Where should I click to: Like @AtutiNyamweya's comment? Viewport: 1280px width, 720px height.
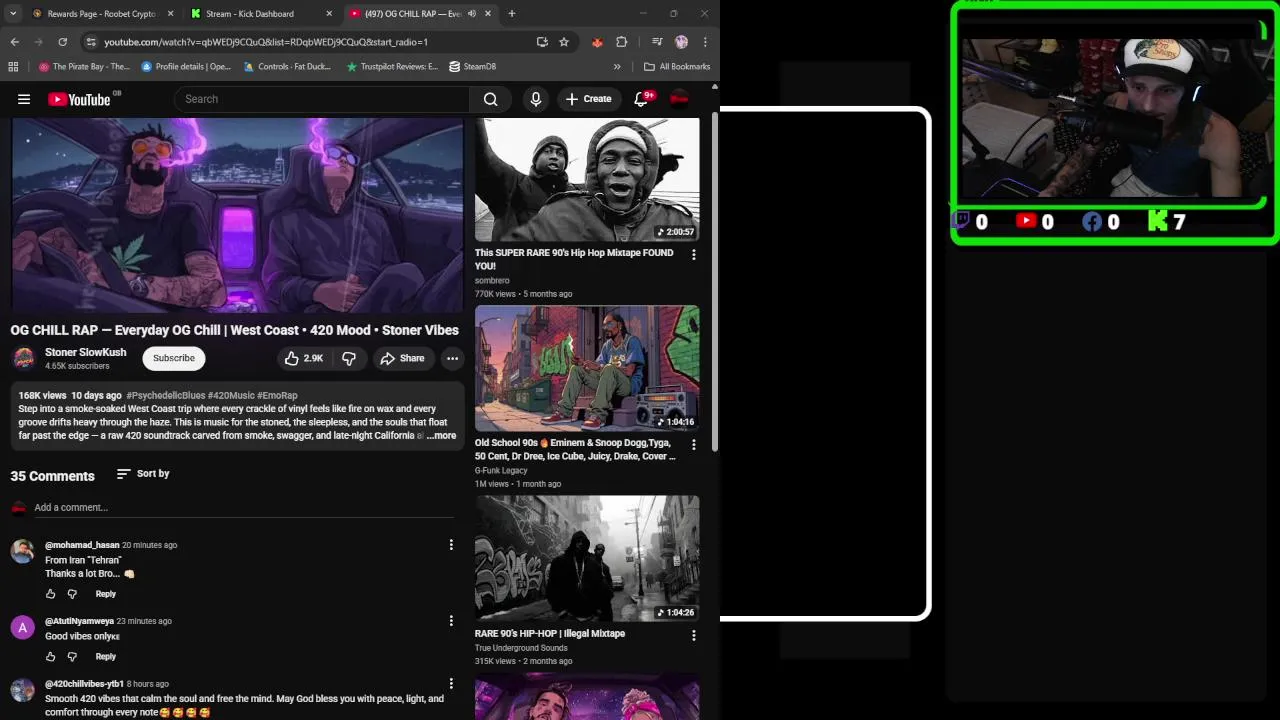click(50, 657)
